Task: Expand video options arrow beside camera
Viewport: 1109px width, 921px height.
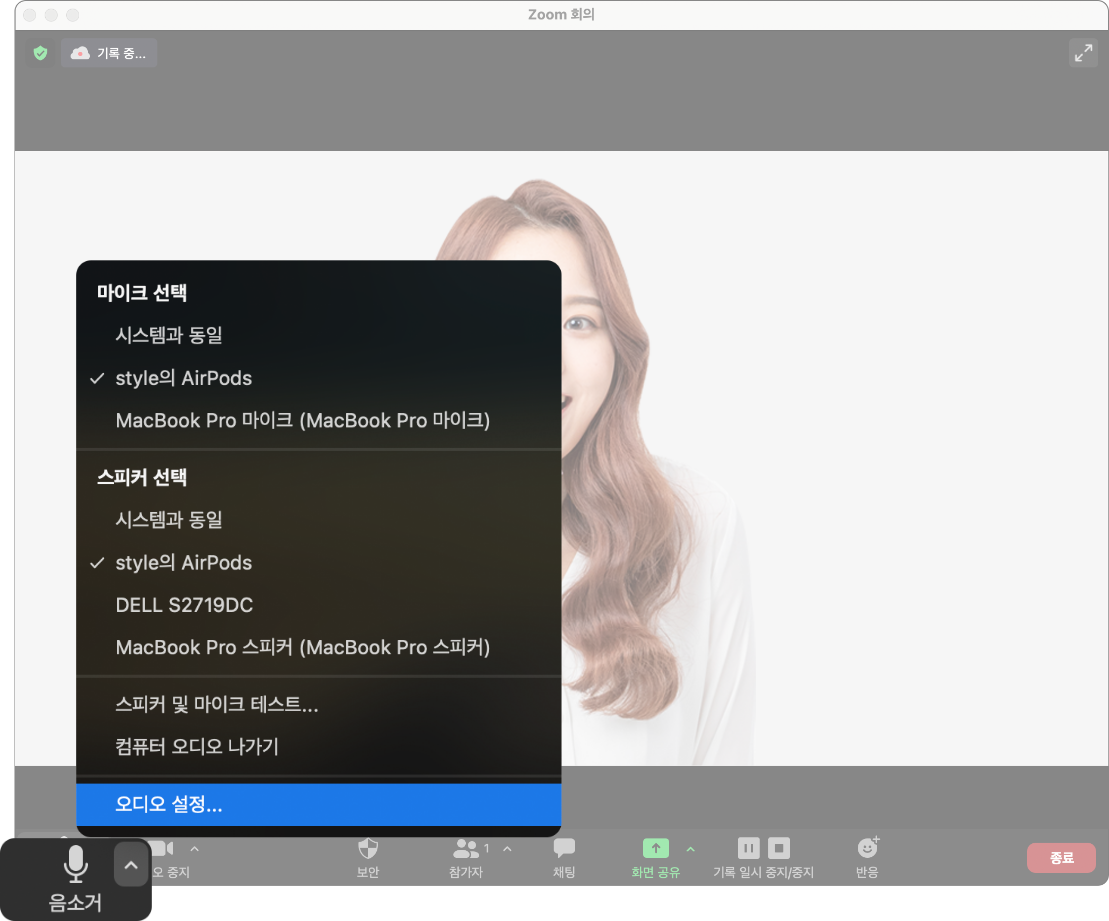Action: click(194, 849)
